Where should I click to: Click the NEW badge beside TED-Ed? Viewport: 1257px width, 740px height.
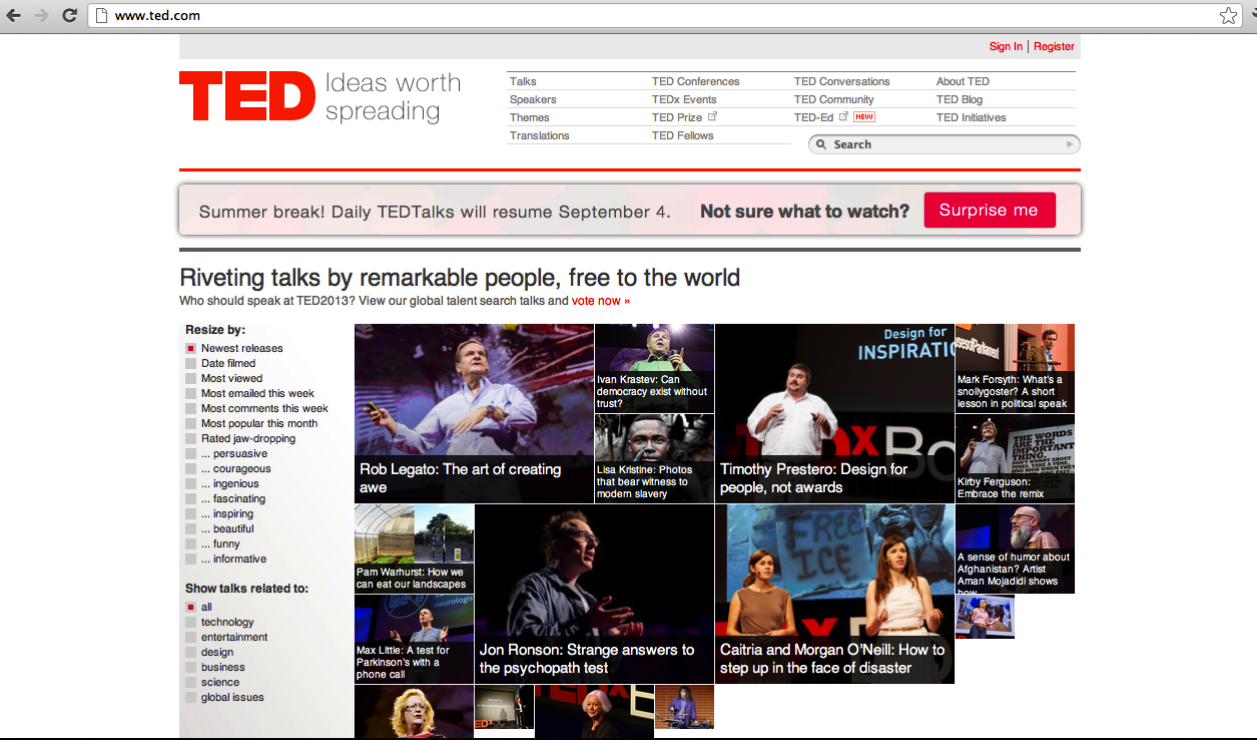(864, 117)
